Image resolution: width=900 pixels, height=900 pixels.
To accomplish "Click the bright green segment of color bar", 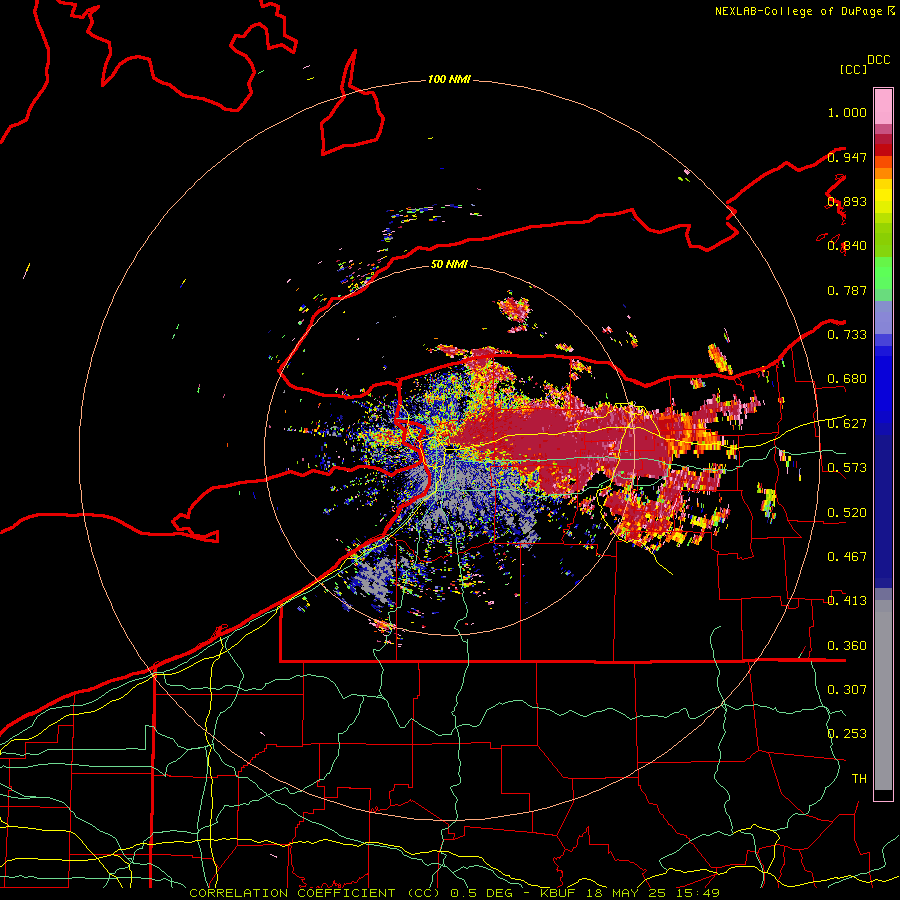I will [883, 273].
